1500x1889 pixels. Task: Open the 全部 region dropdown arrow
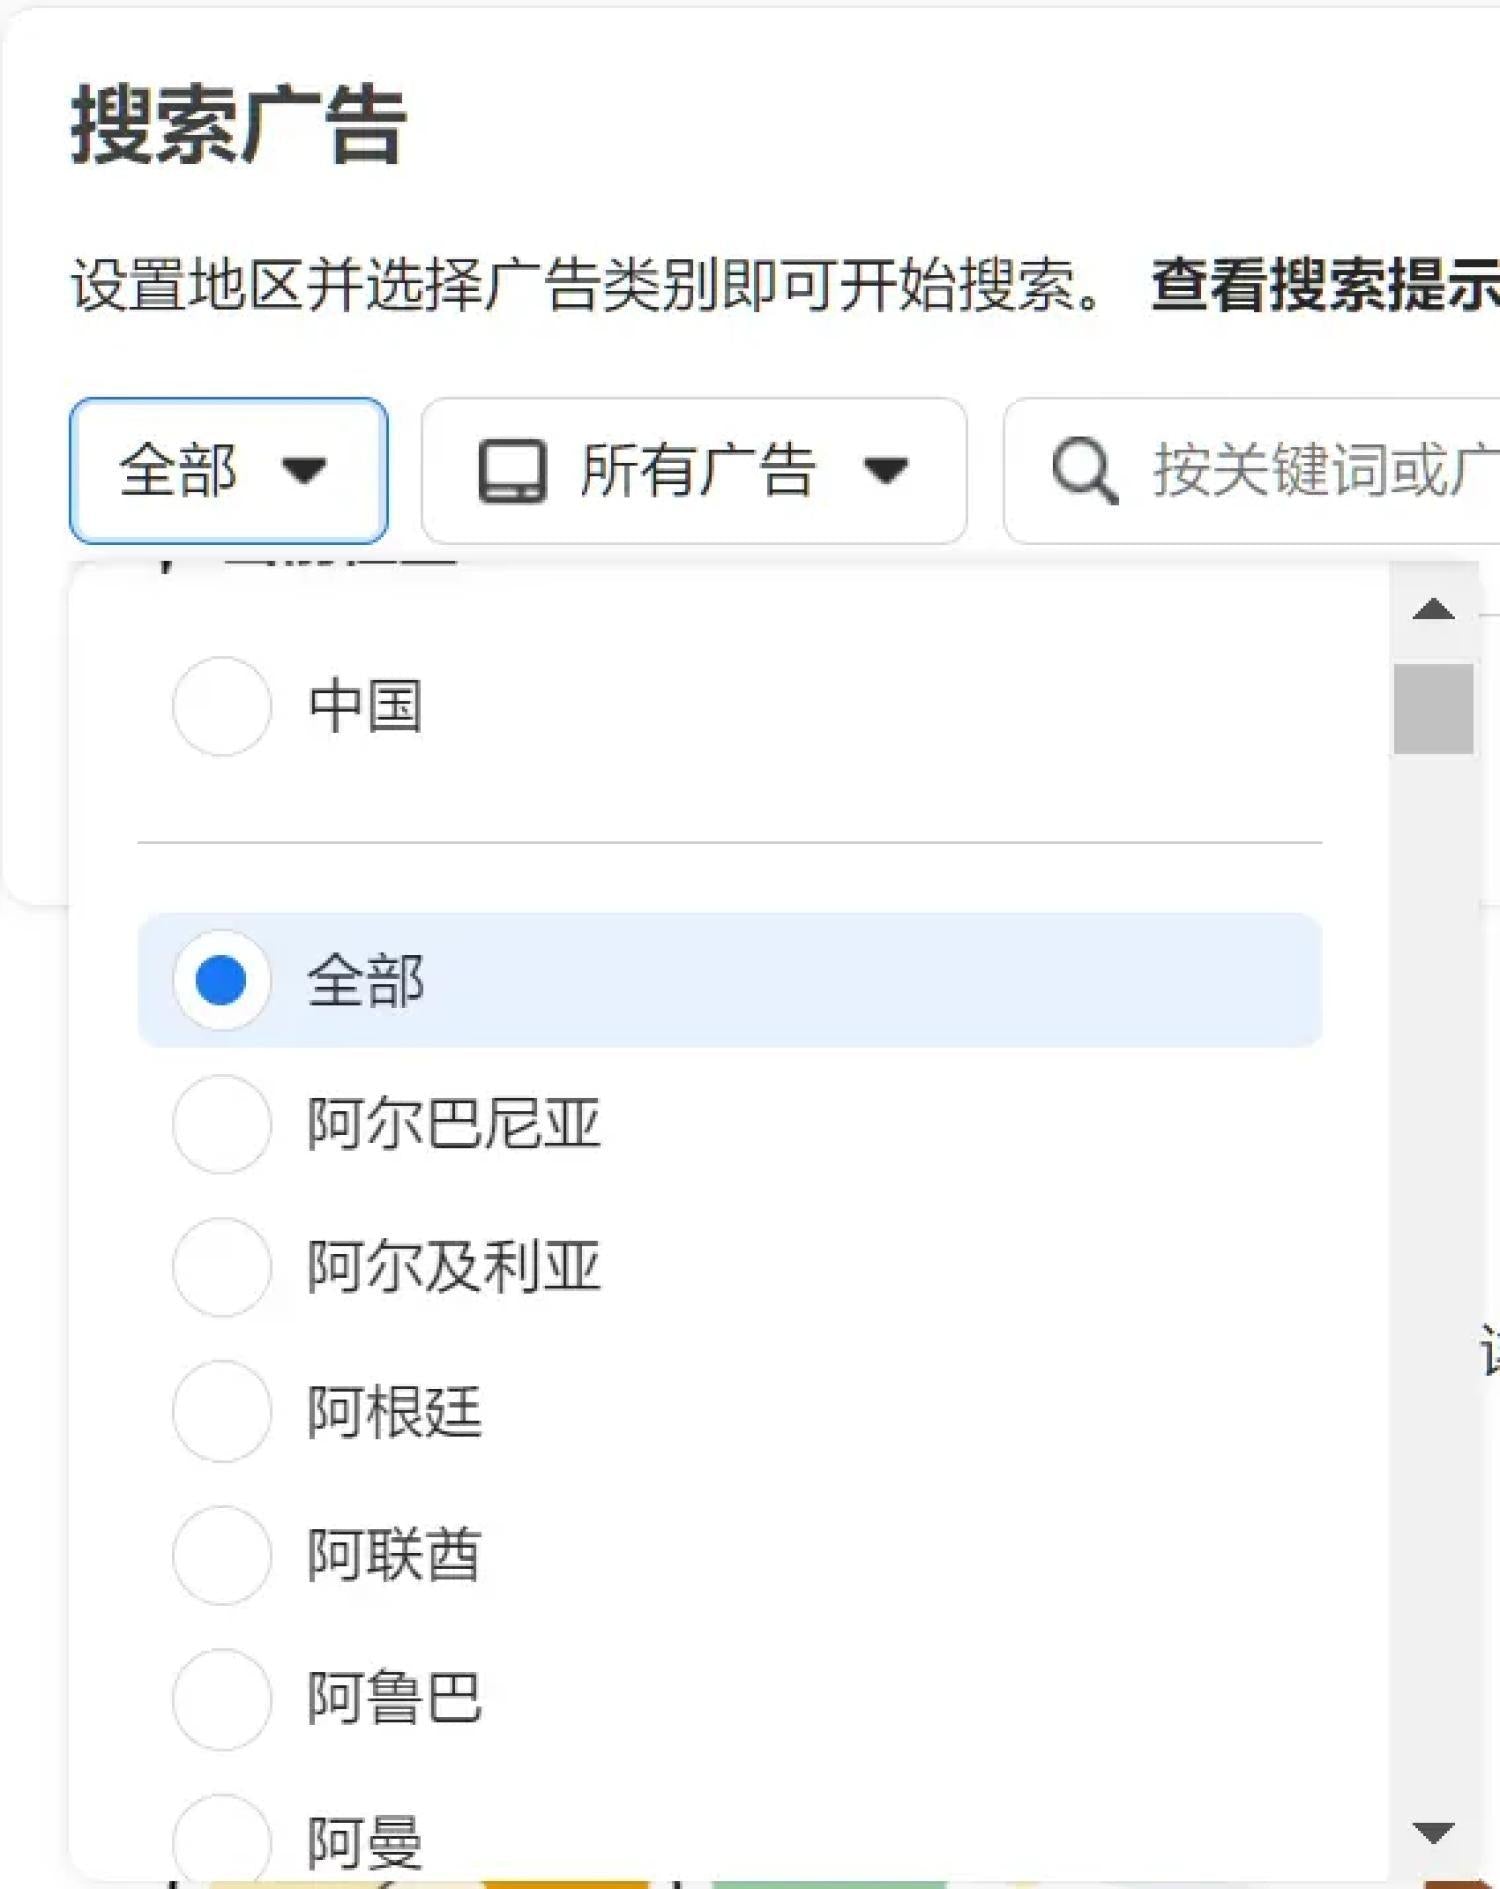click(303, 472)
